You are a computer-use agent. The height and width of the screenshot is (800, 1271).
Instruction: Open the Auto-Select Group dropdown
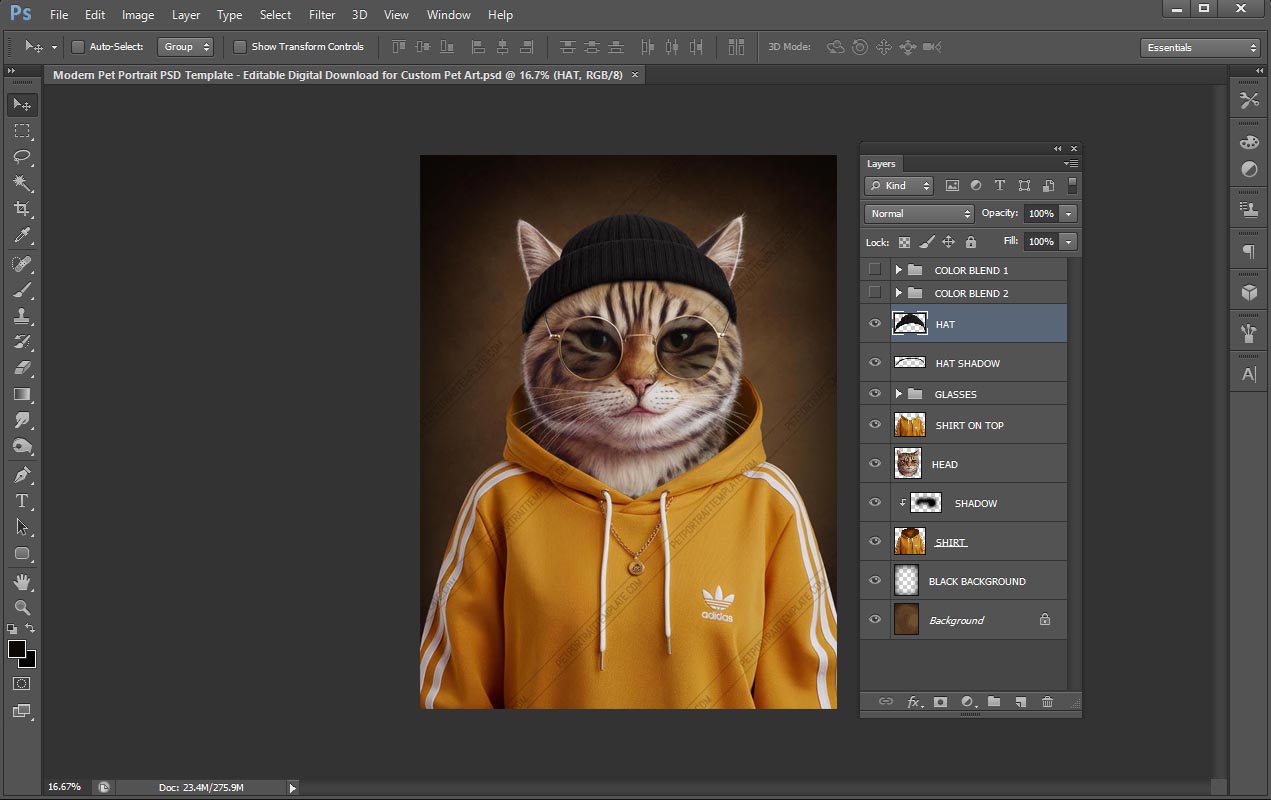coord(186,47)
